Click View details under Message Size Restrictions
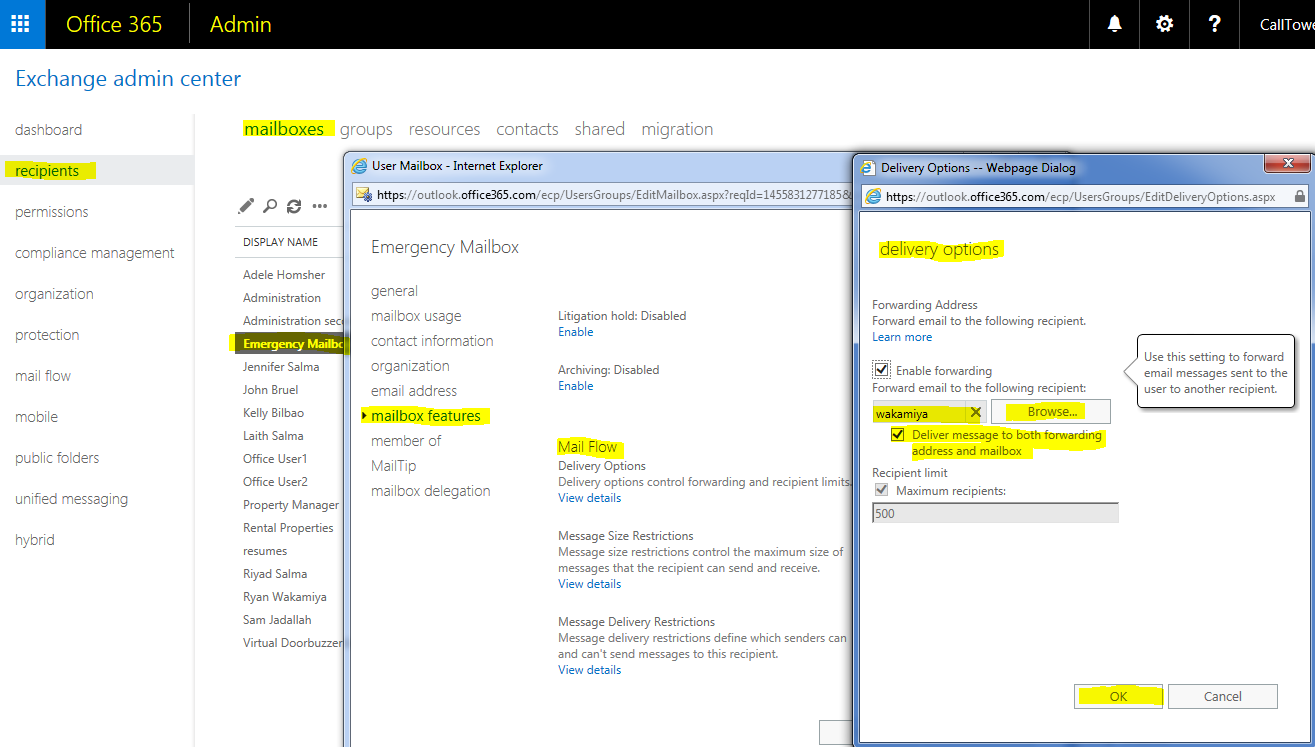Screen dimensions: 1315x747 pos(590,584)
